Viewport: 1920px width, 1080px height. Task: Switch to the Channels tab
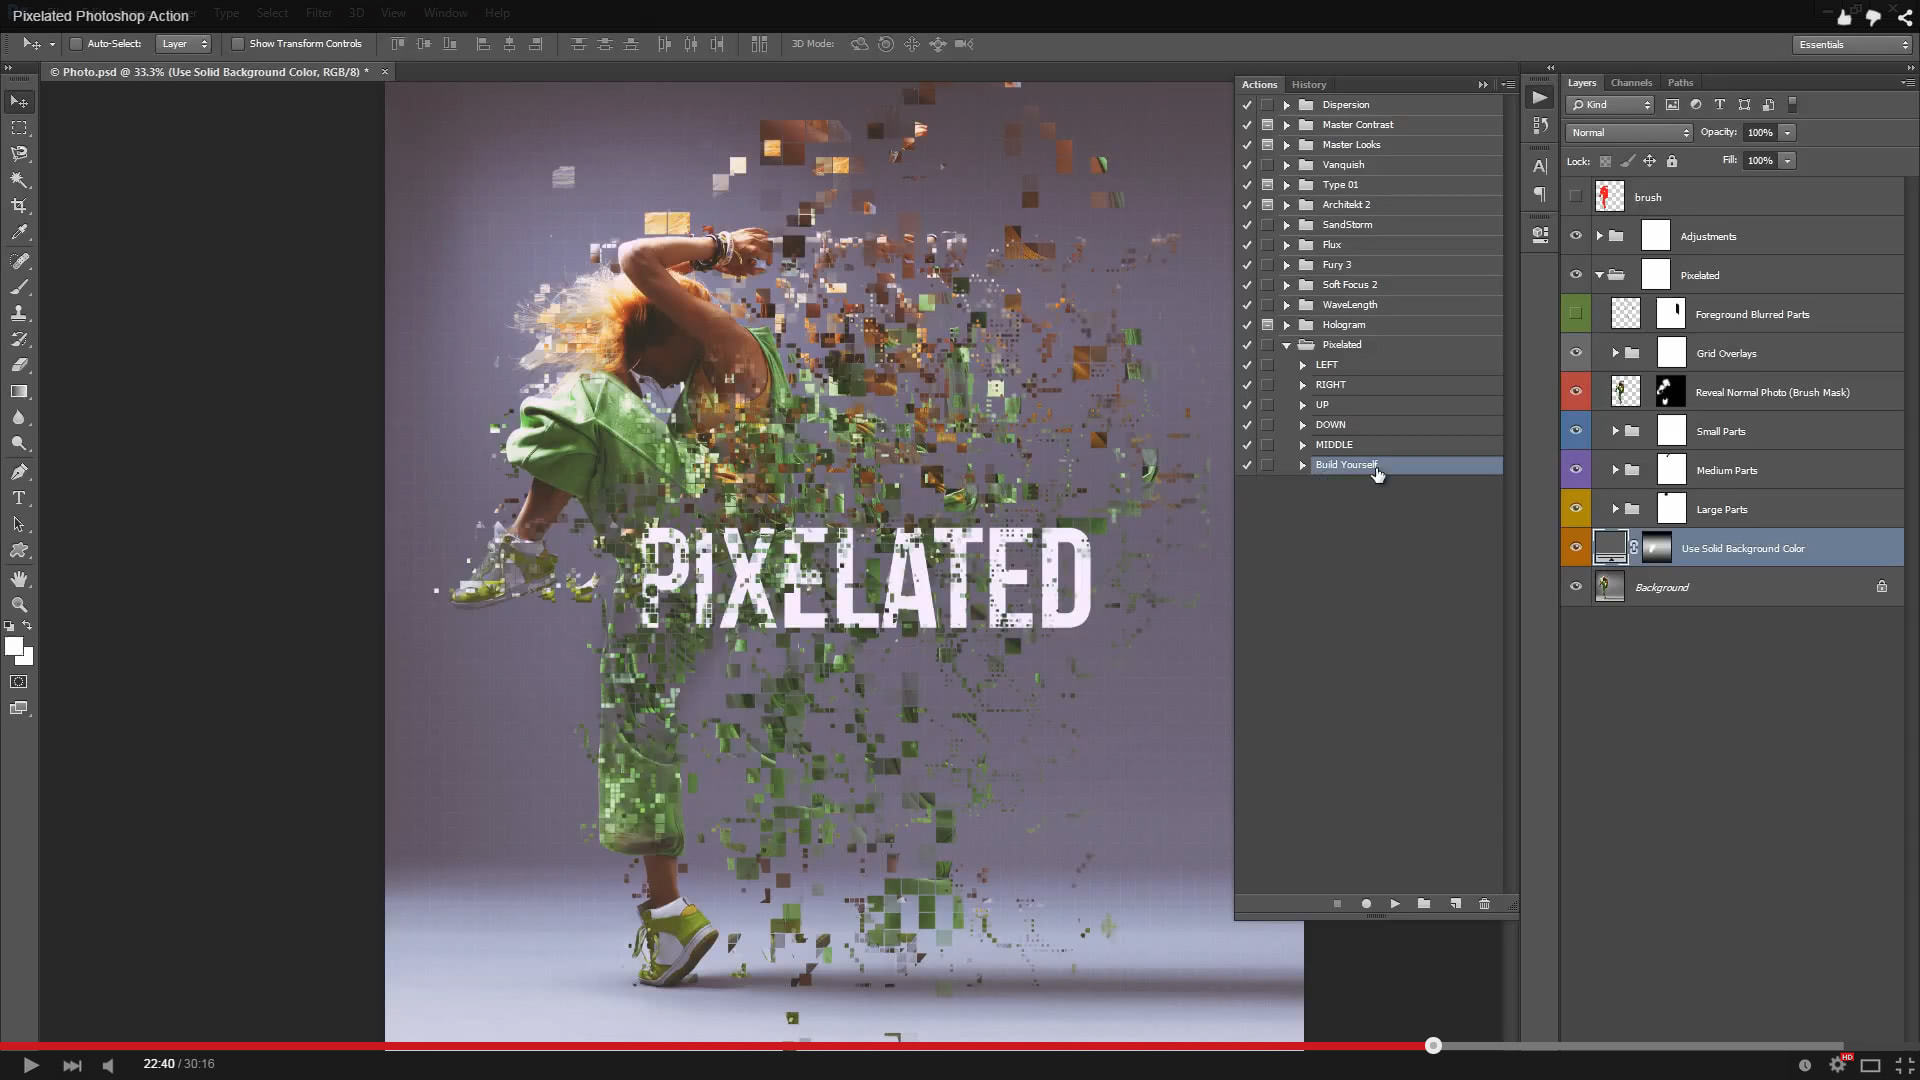1633,82
